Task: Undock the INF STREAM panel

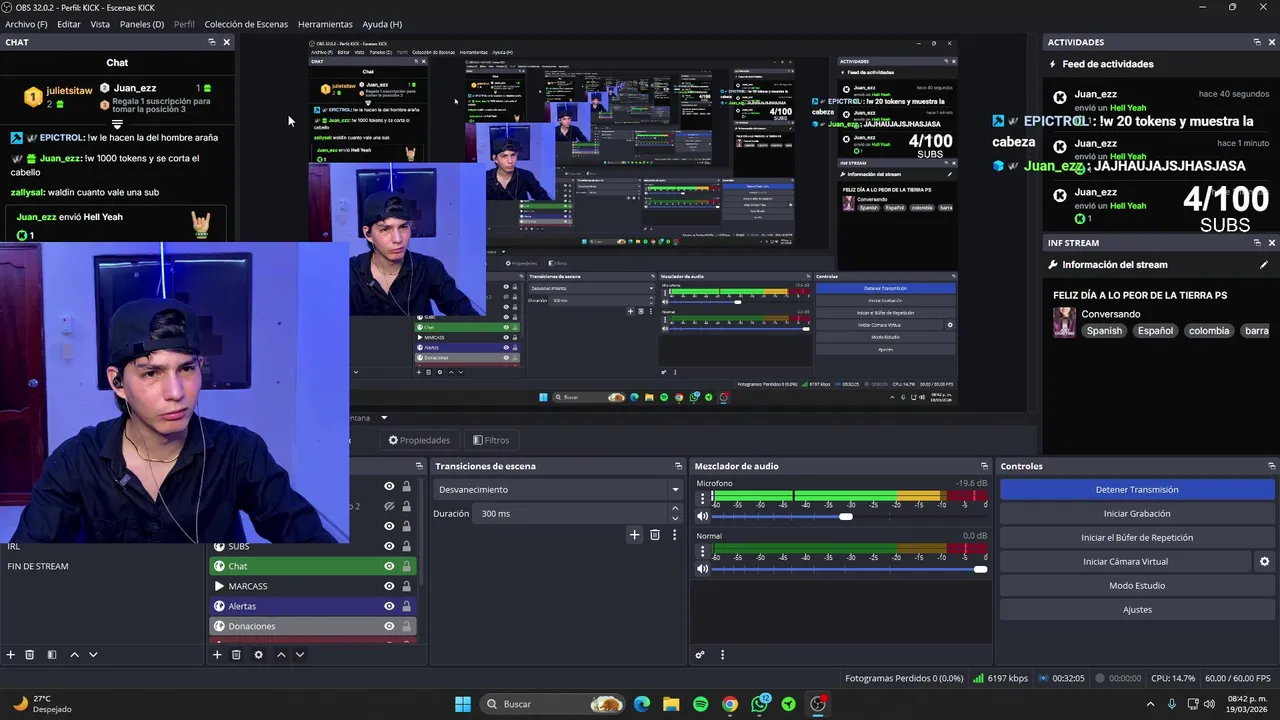Action: tap(1257, 243)
